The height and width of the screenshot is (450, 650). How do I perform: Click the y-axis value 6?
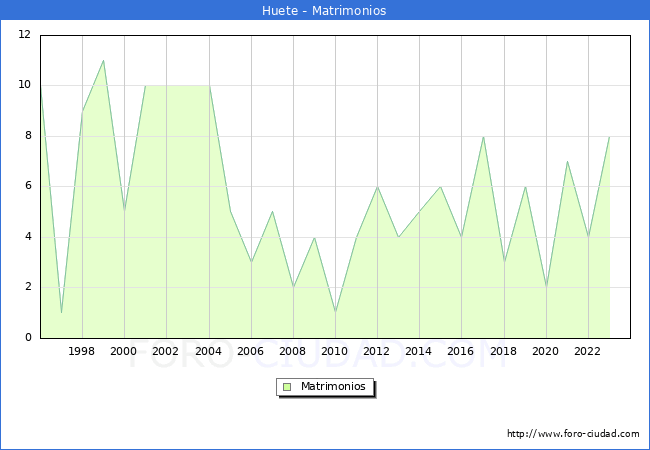click(x=28, y=186)
